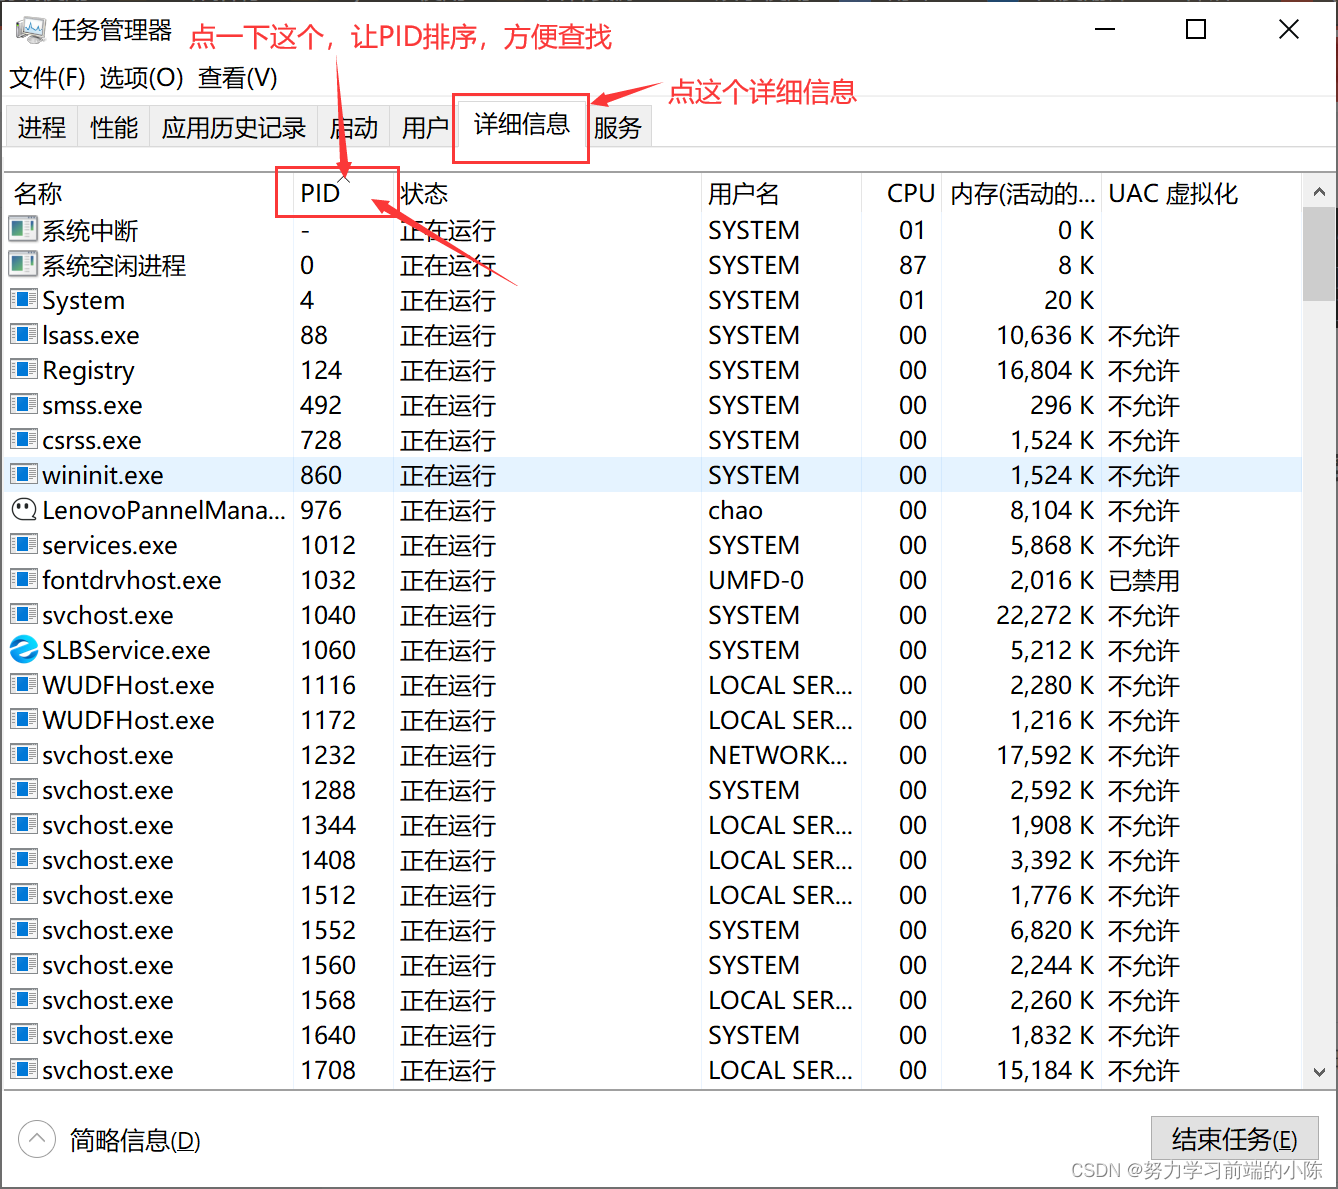Click the 简略信息(D) button
1338x1189 pixels.
pyautogui.click(x=133, y=1140)
